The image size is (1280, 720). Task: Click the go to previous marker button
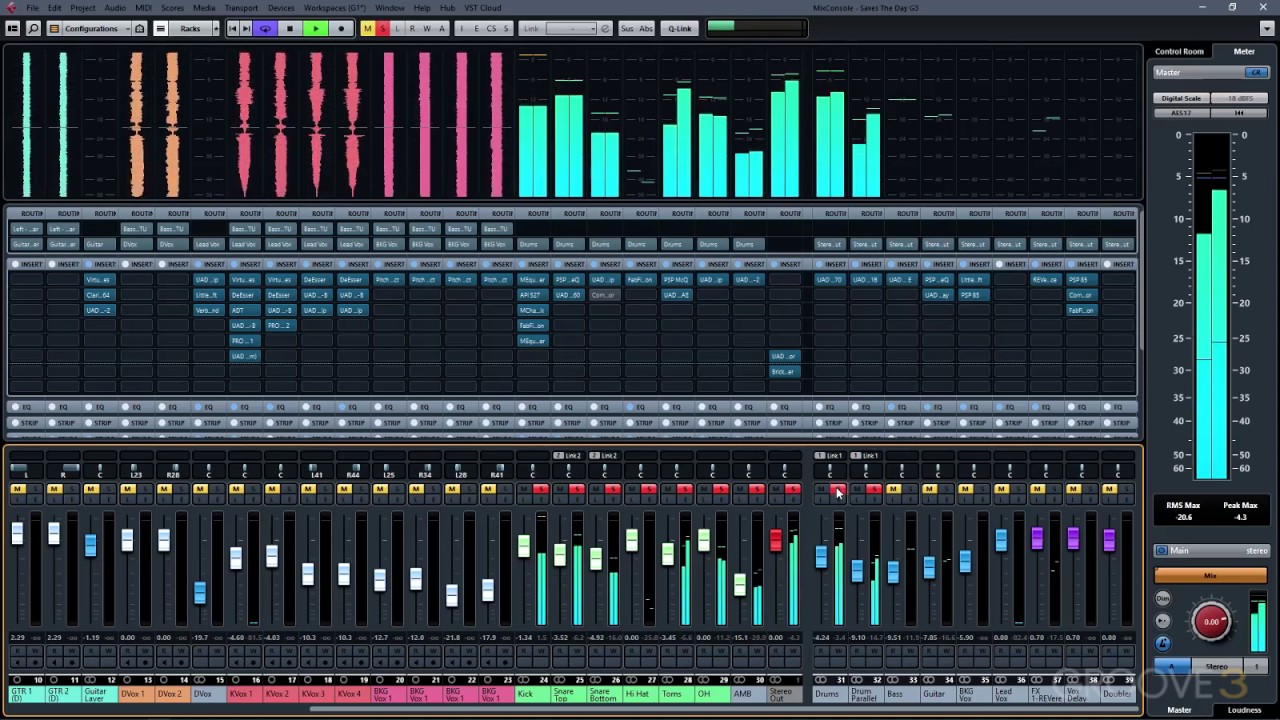(x=232, y=28)
